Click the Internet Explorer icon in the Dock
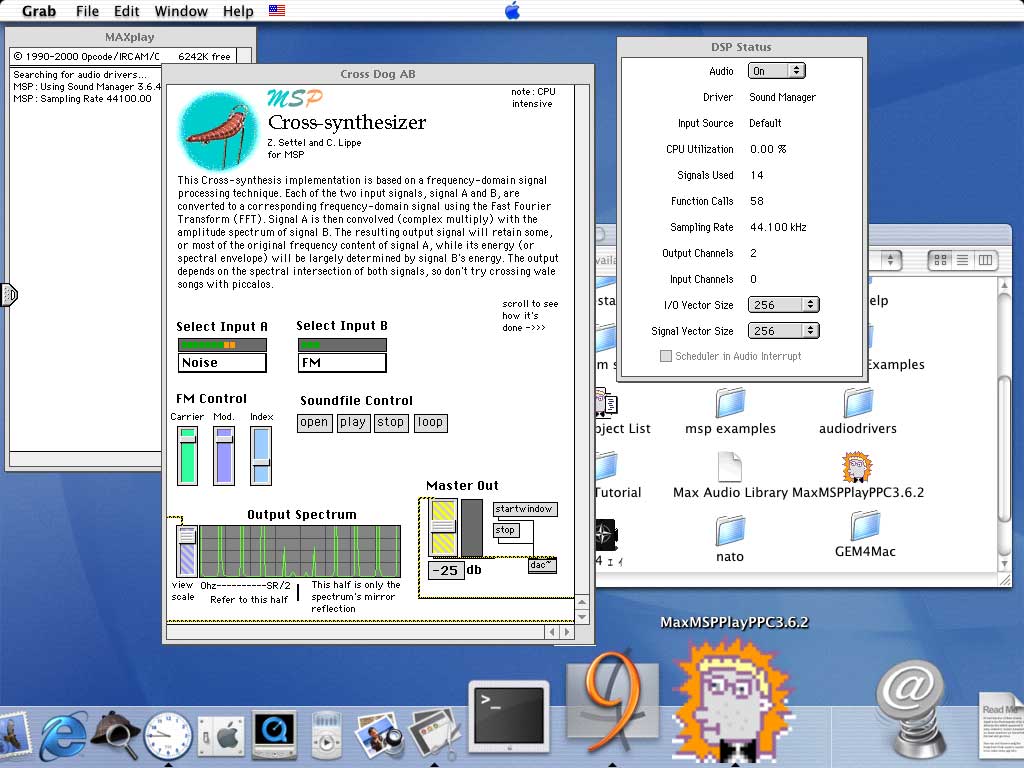The image size is (1024, 768). (63, 737)
